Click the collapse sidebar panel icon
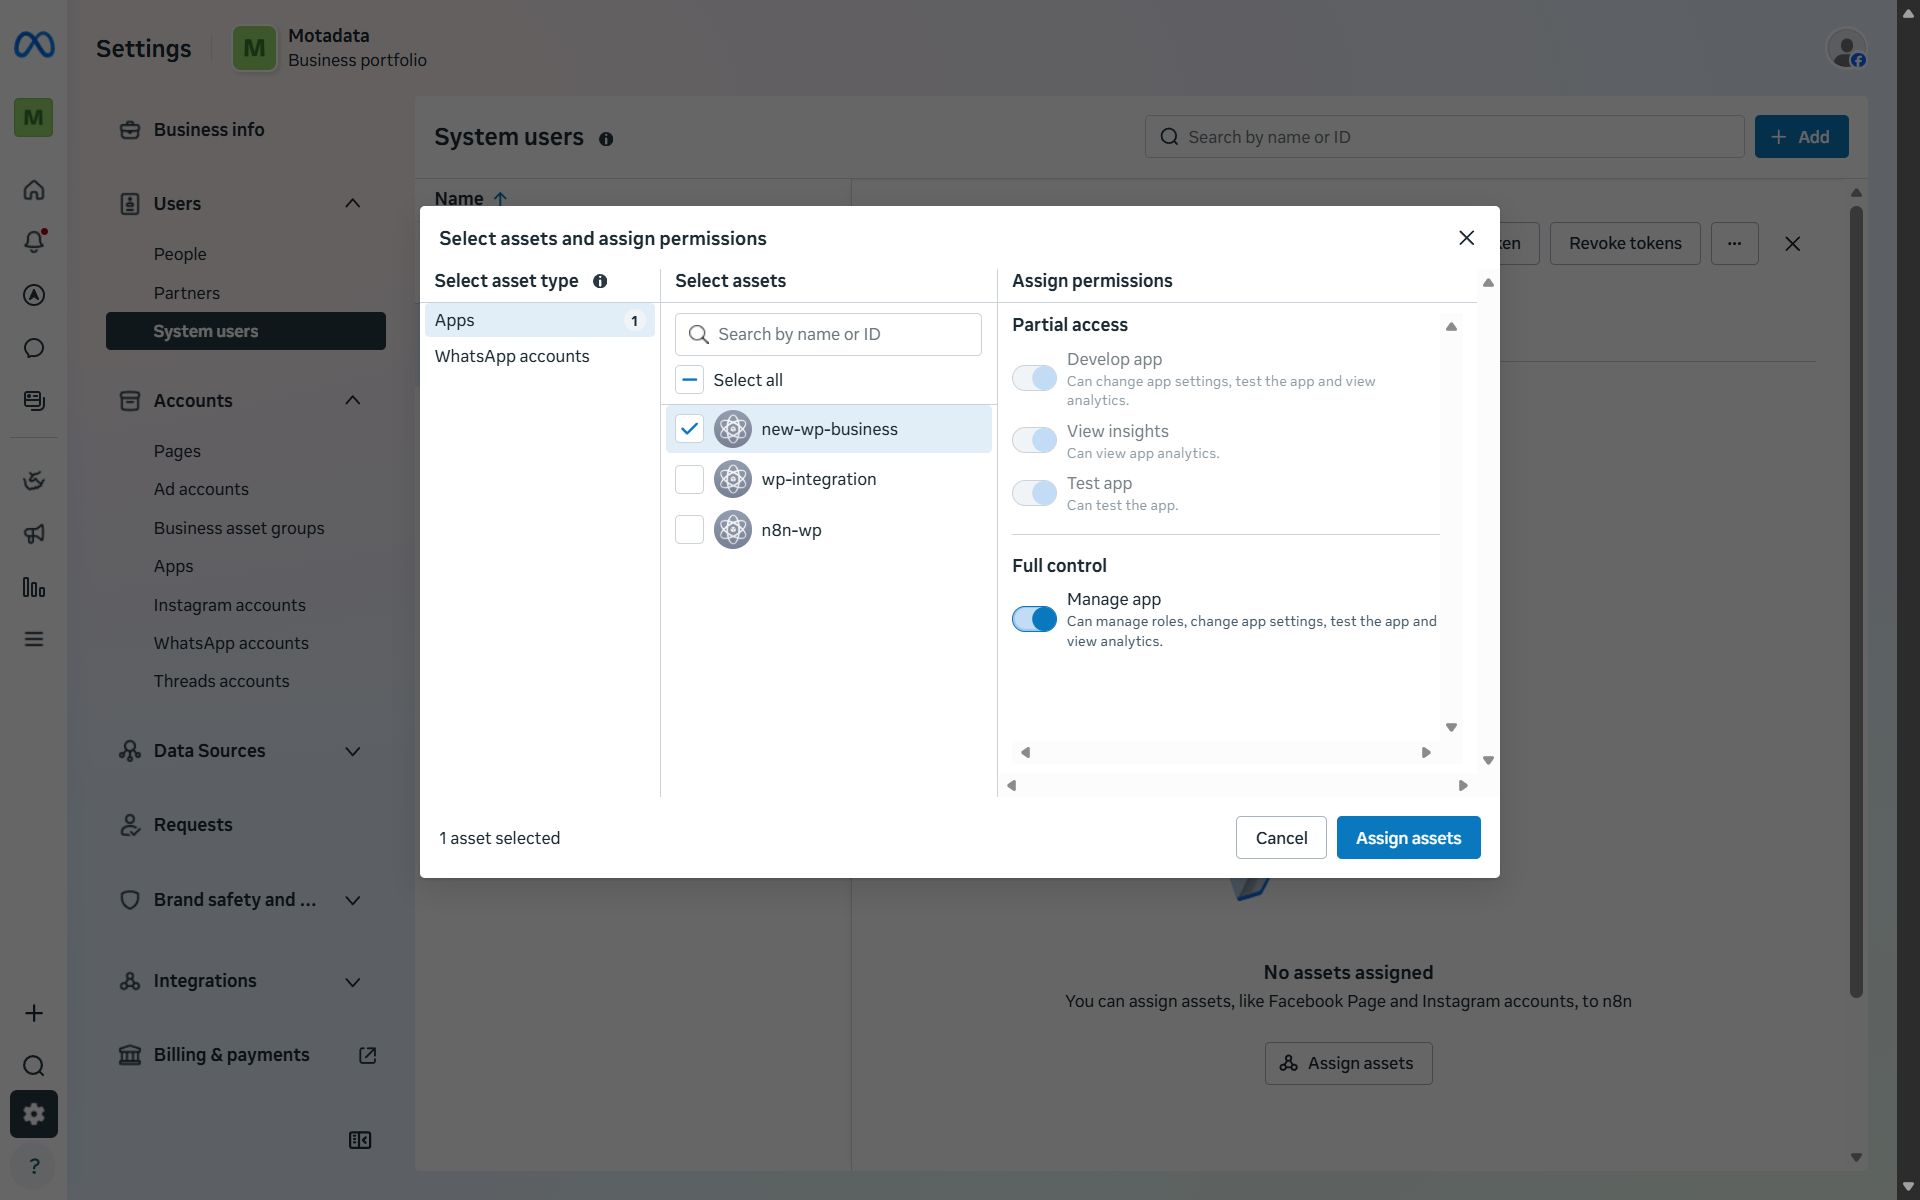Image resolution: width=1920 pixels, height=1200 pixels. [x=360, y=1140]
